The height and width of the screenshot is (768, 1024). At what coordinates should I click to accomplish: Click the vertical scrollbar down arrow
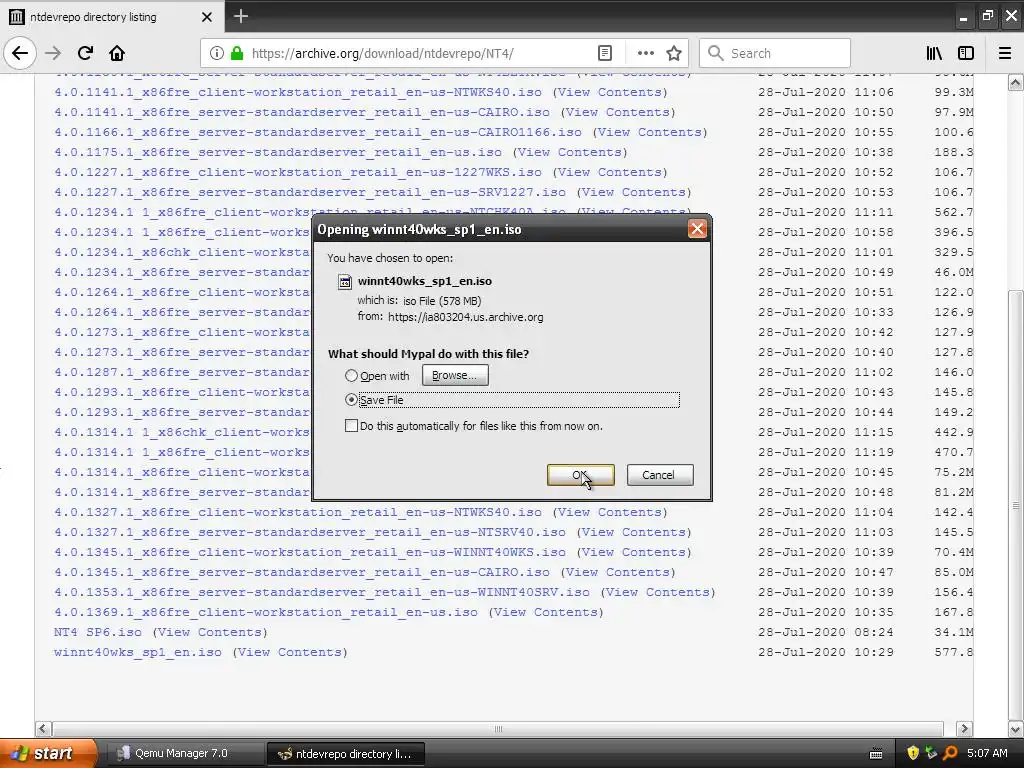pyautogui.click(x=1016, y=728)
